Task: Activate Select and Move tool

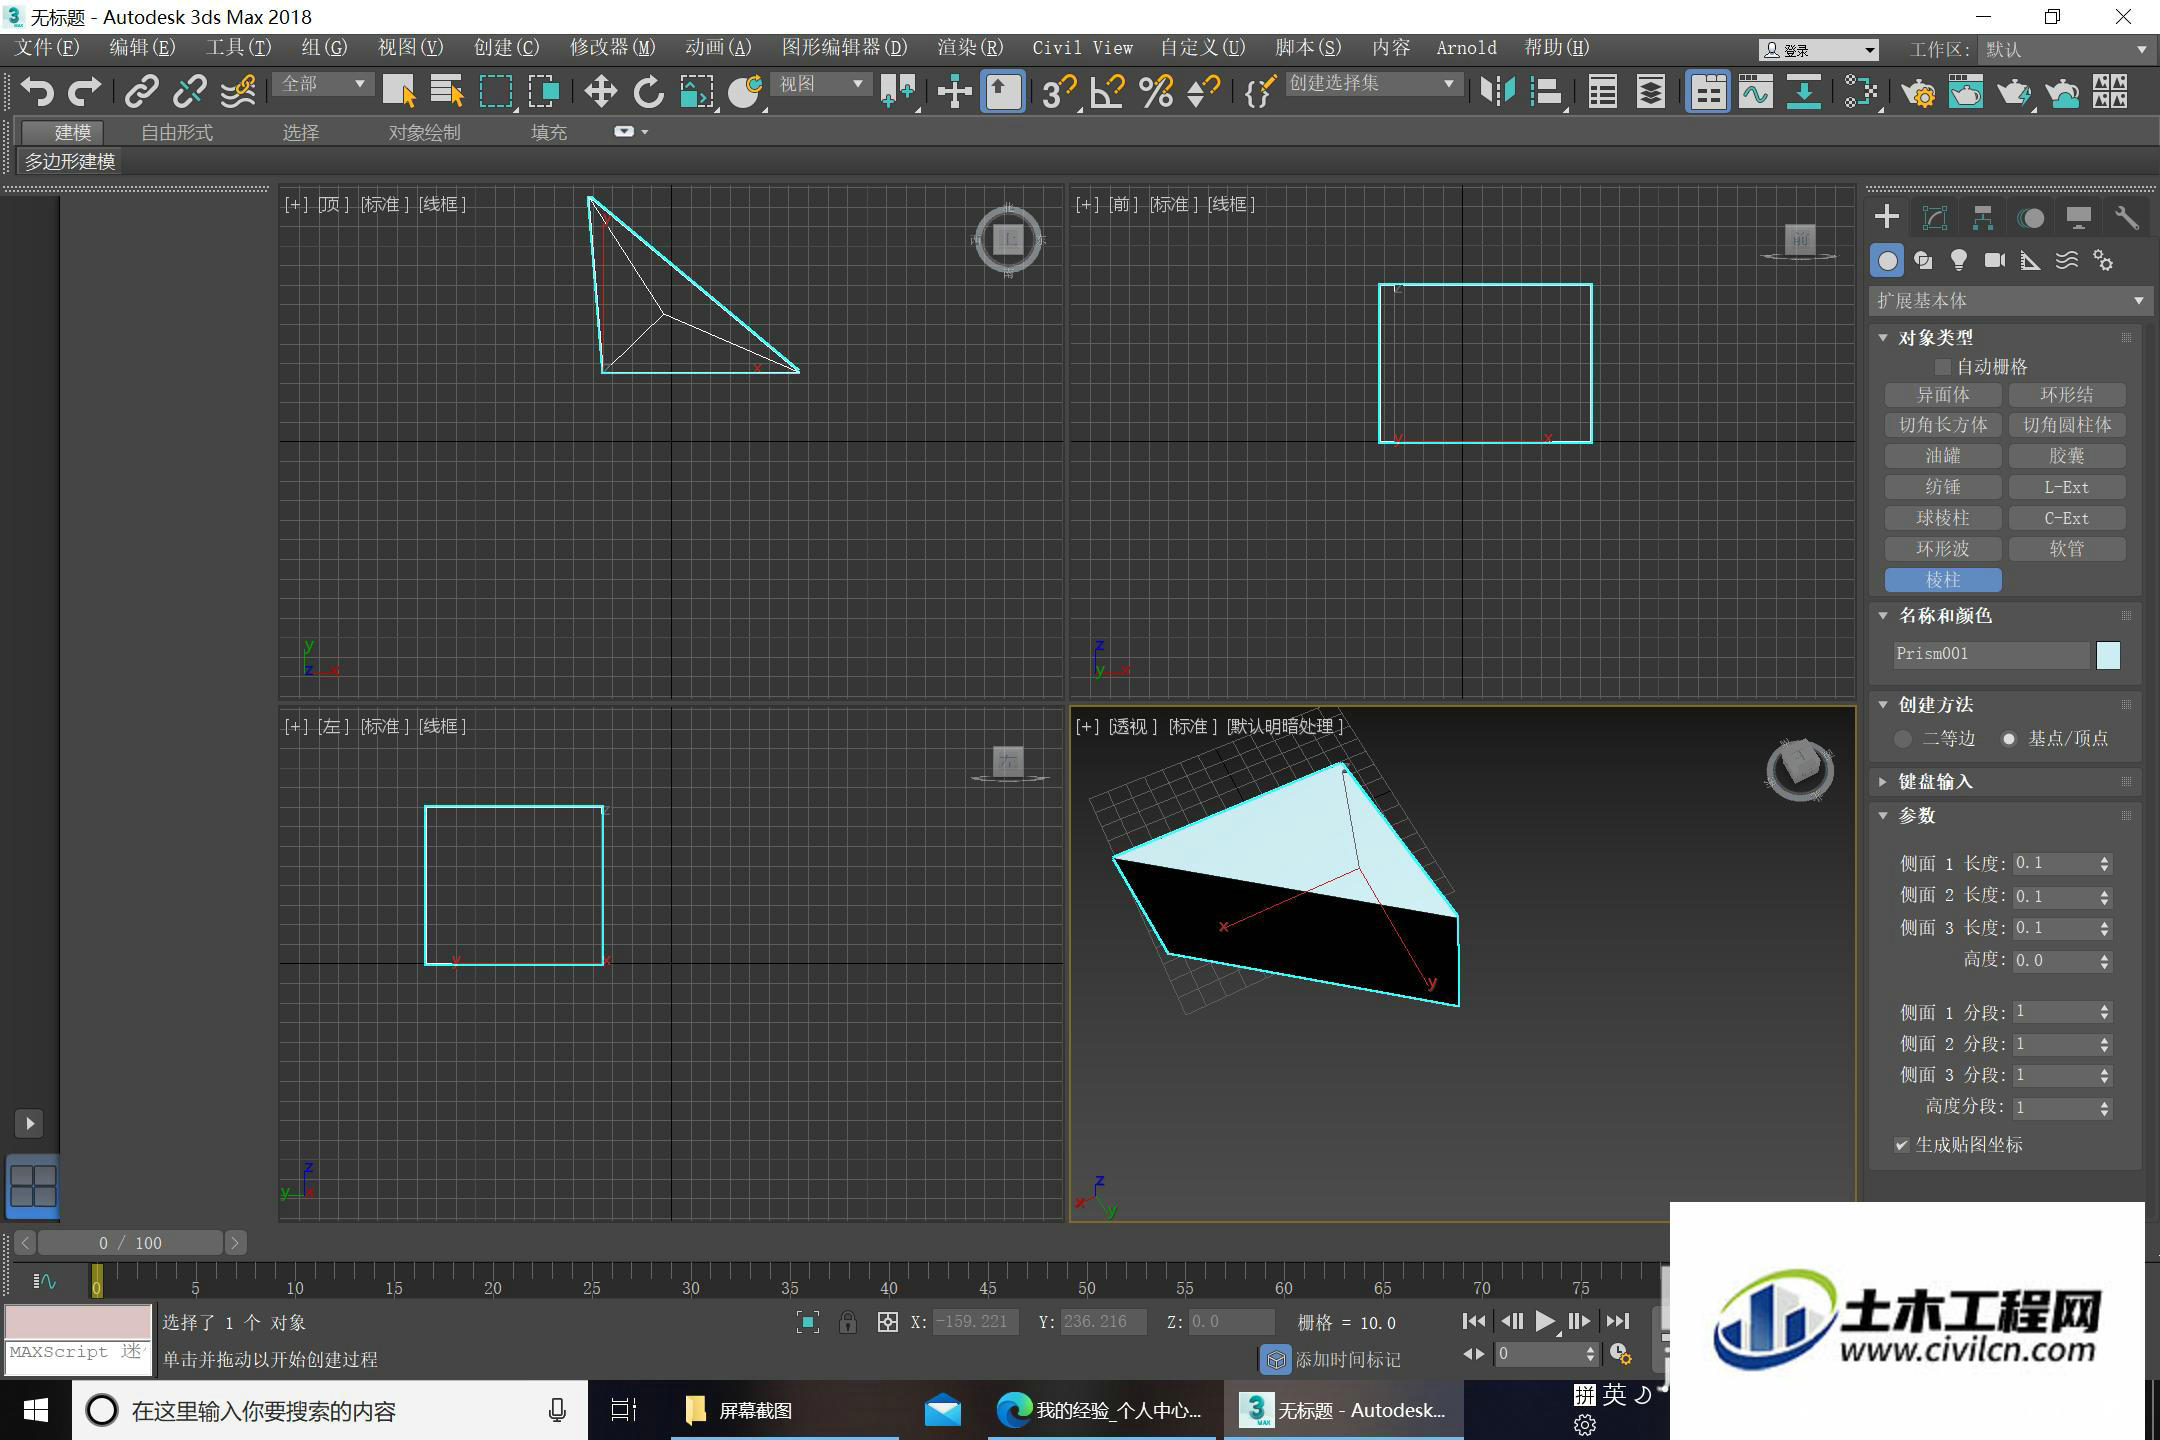Action: (600, 92)
